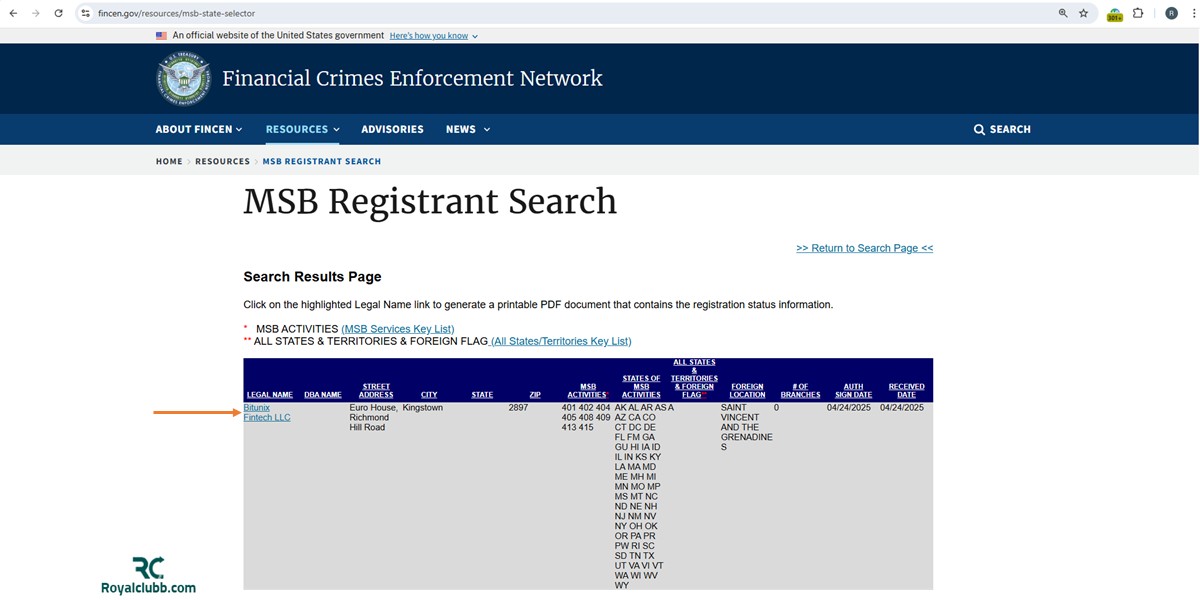Expand the News dropdown menu
This screenshot has height=600, width=1200.
tap(467, 129)
